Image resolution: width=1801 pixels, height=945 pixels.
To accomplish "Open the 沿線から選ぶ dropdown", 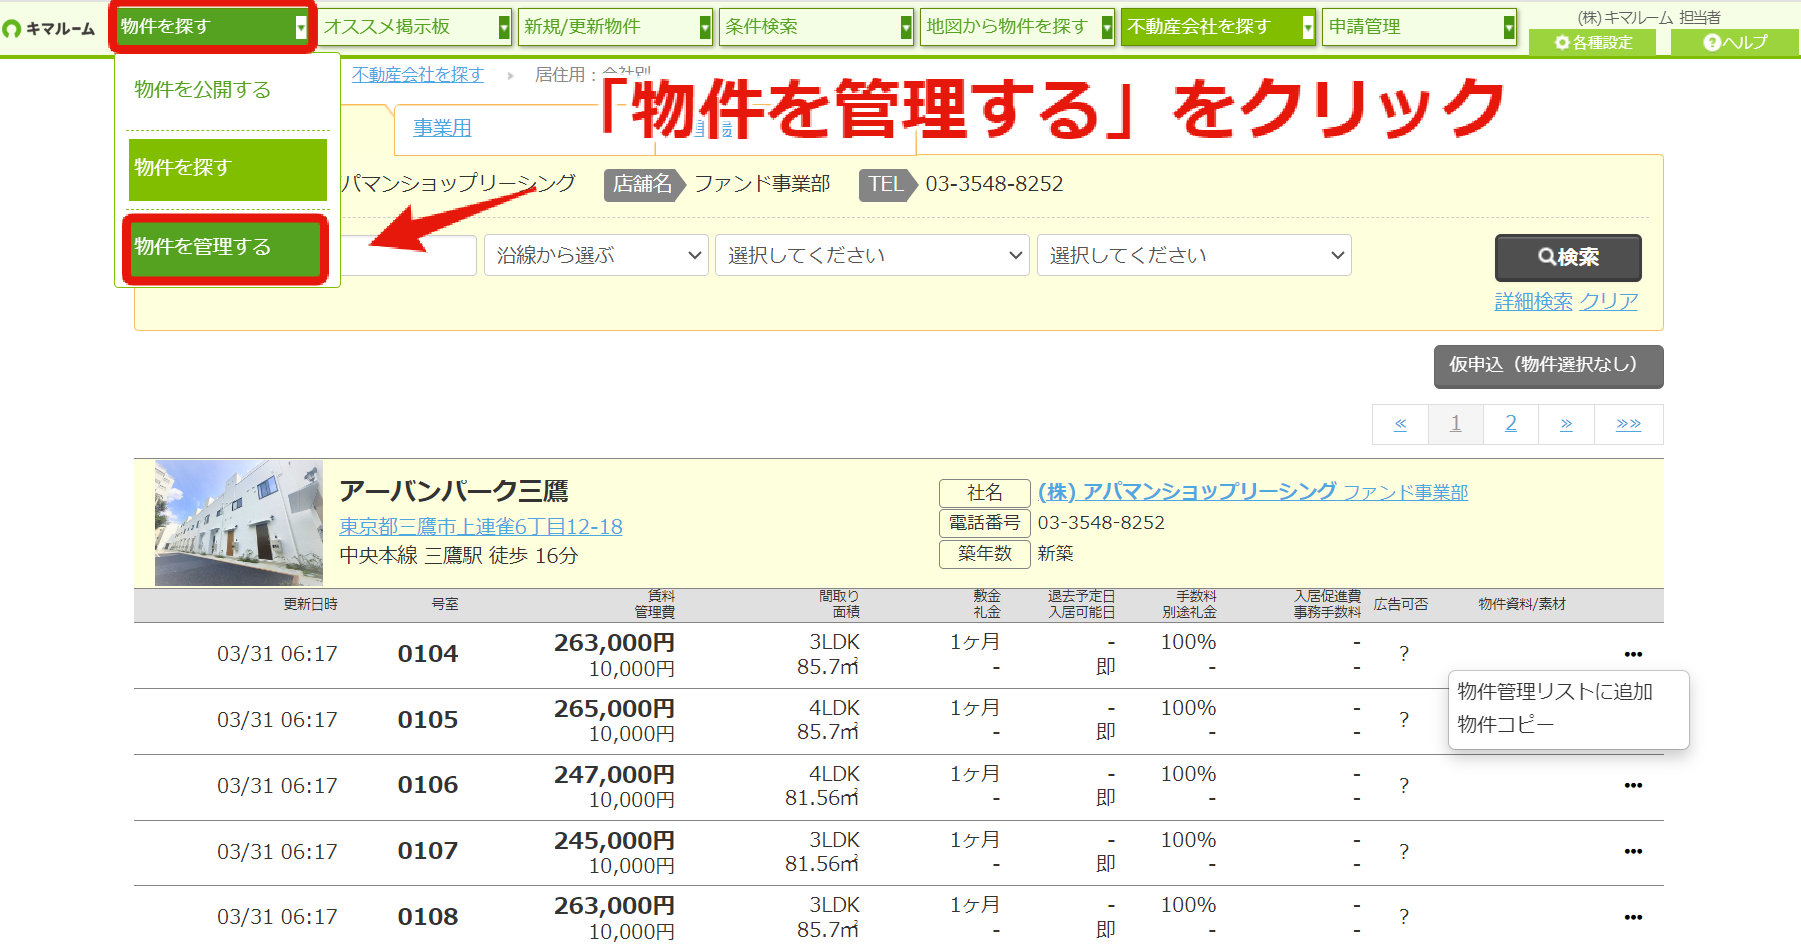I will click(x=596, y=255).
